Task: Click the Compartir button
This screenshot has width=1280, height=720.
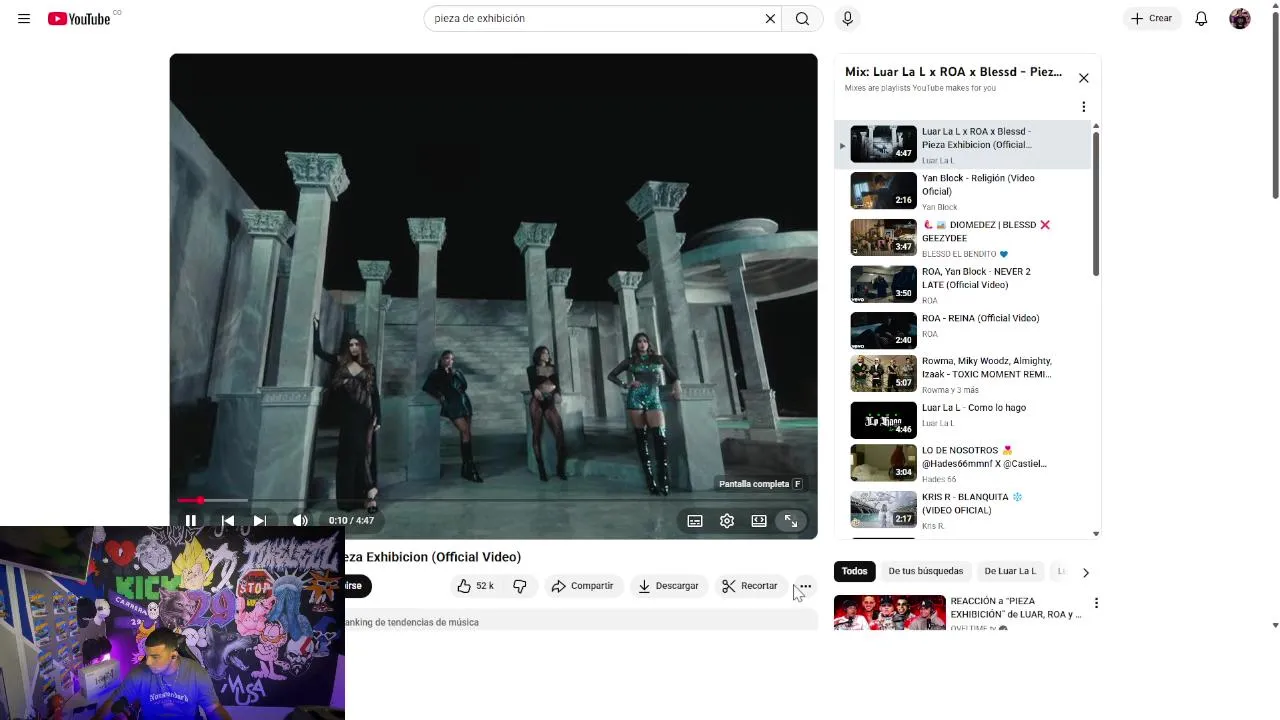Action: (x=583, y=586)
